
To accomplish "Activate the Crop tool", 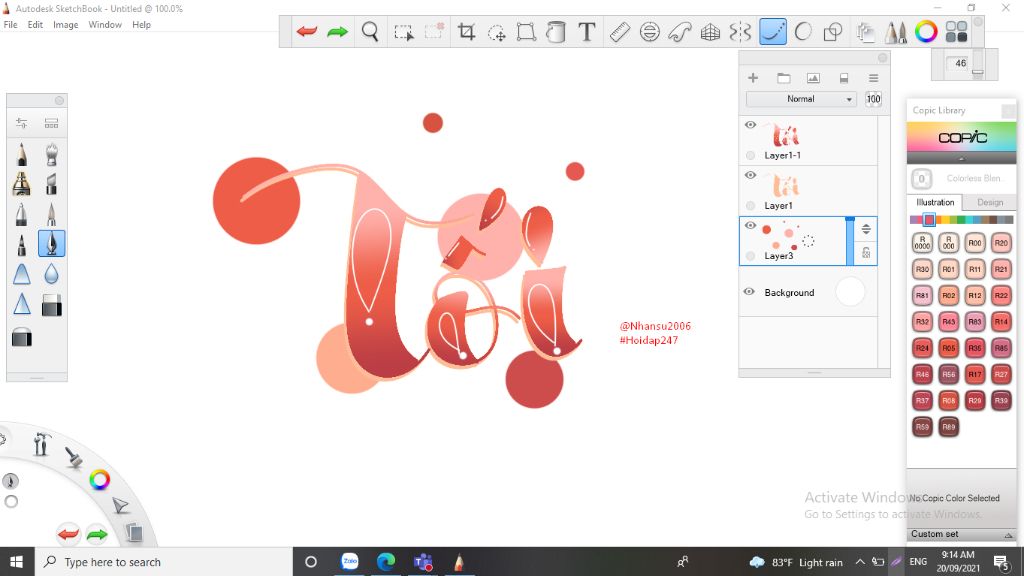I will [466, 31].
